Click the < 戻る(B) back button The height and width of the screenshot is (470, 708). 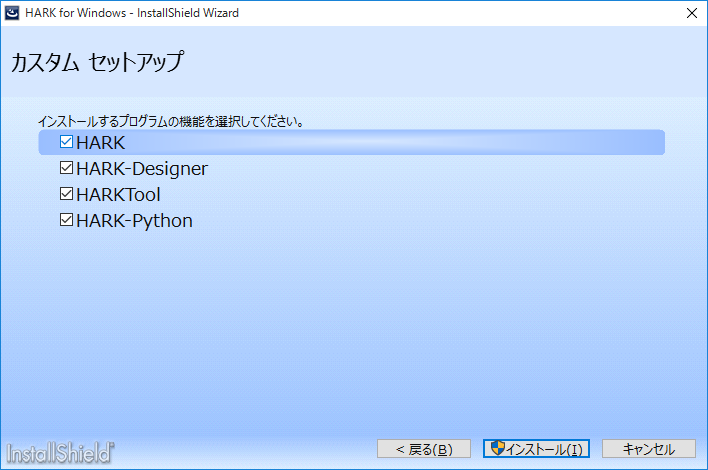tap(424, 449)
